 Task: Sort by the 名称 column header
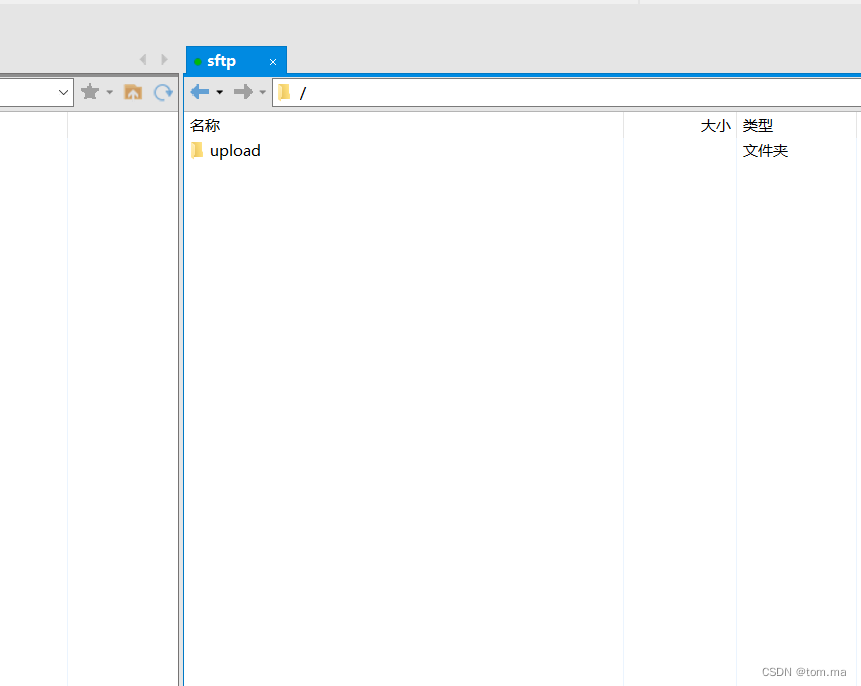coord(404,126)
